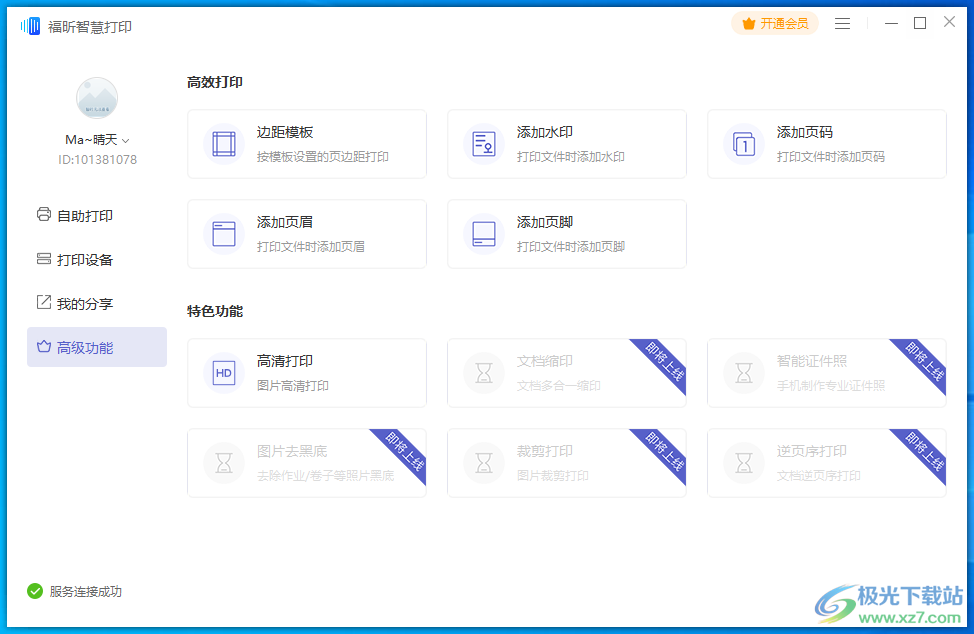Click the 即将上线 ribbon on 逆页序打印
Viewport: 974px width, 634px height.
pyautogui.click(x=924, y=451)
